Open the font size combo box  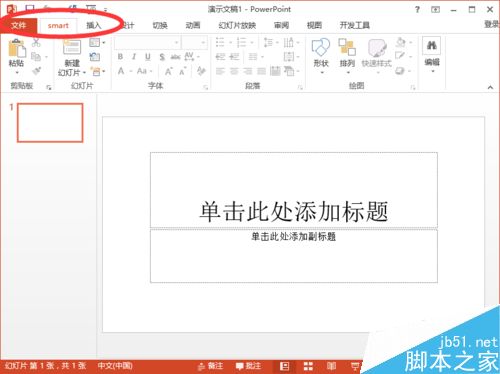click(194, 43)
